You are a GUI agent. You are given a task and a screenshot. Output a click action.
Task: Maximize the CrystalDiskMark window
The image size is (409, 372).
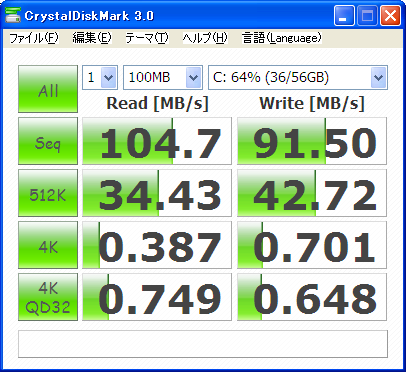[367, 16]
